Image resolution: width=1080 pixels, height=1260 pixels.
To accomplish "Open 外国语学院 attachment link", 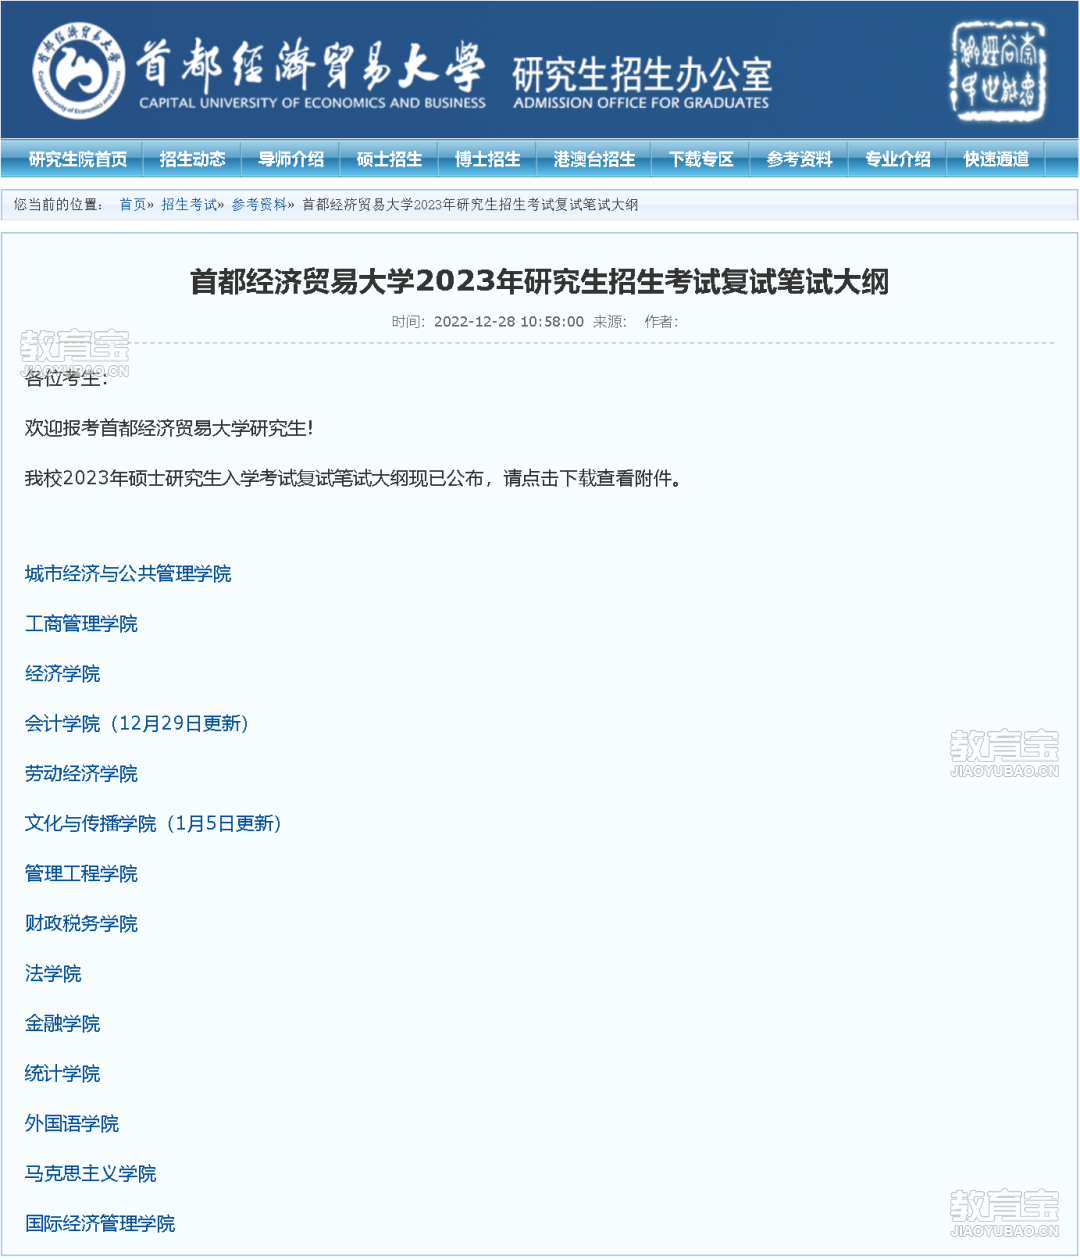I will (x=72, y=1124).
